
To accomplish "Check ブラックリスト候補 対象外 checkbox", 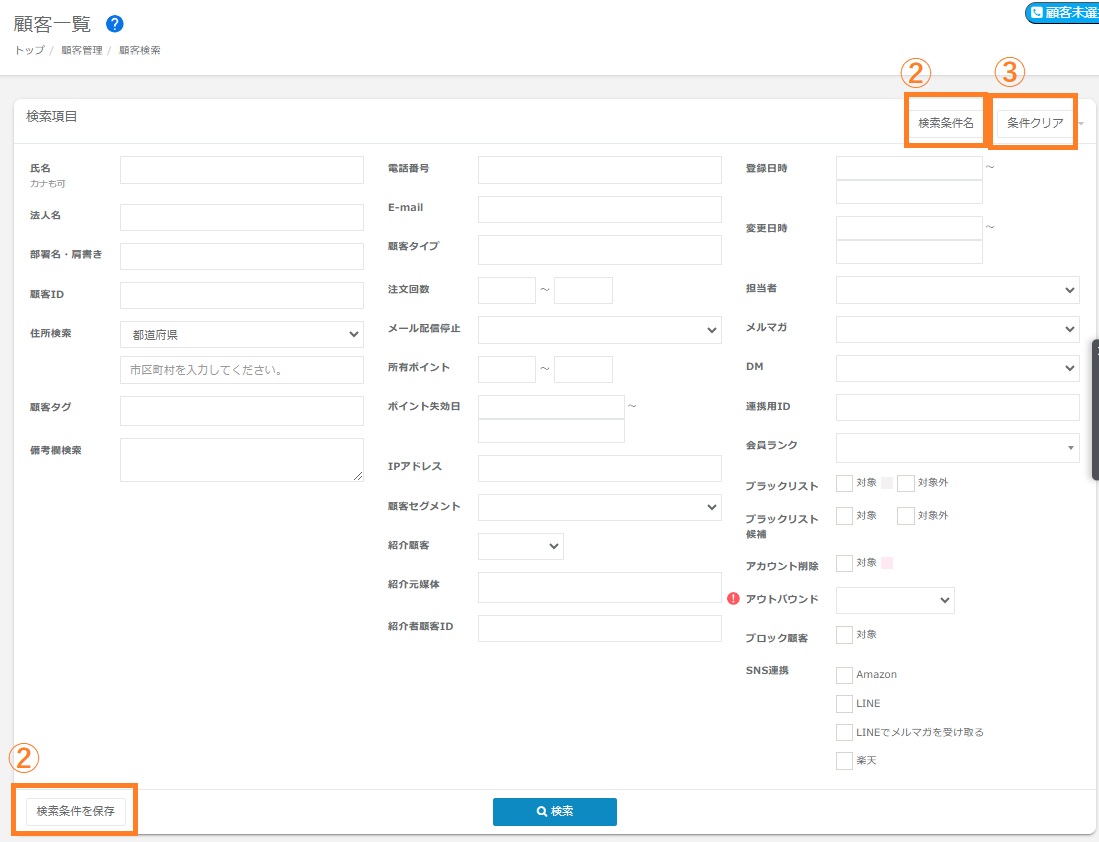I will tap(906, 516).
